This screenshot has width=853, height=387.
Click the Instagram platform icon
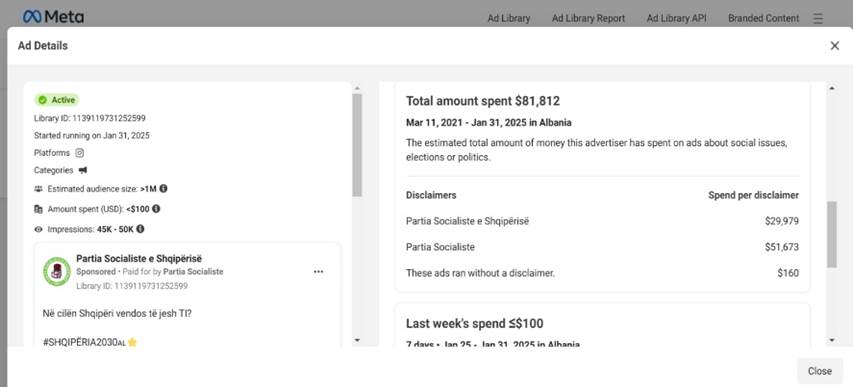[79, 153]
